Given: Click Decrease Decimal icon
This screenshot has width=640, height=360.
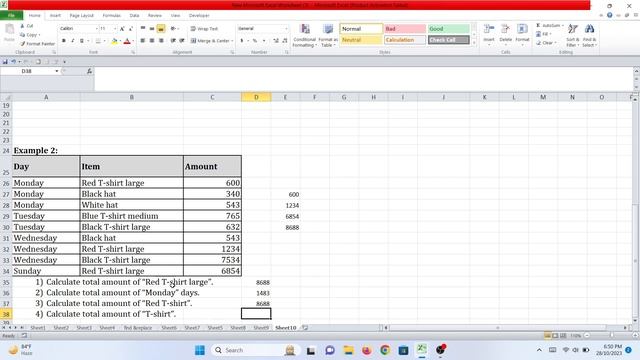Looking at the screenshot, I should coord(284,41).
